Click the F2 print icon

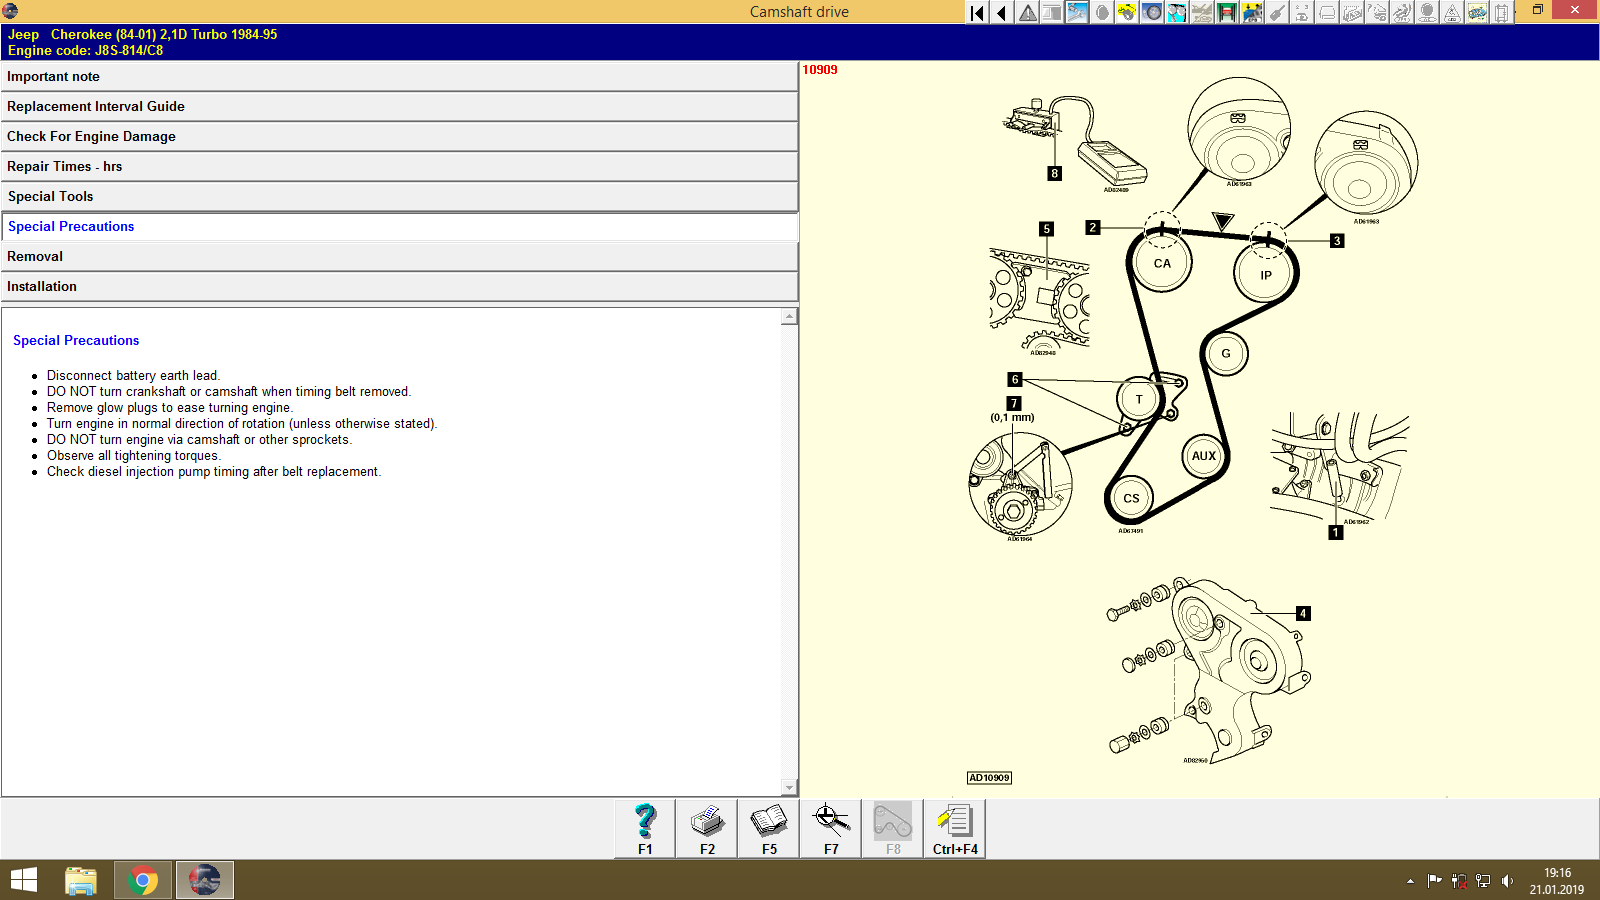[x=707, y=825]
